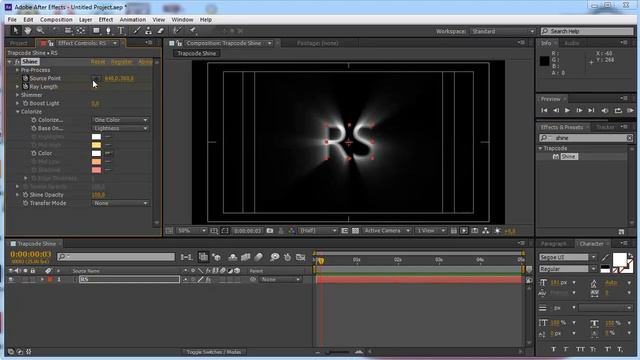
Task: Switch to the Paragraph tab
Action: pos(553,244)
